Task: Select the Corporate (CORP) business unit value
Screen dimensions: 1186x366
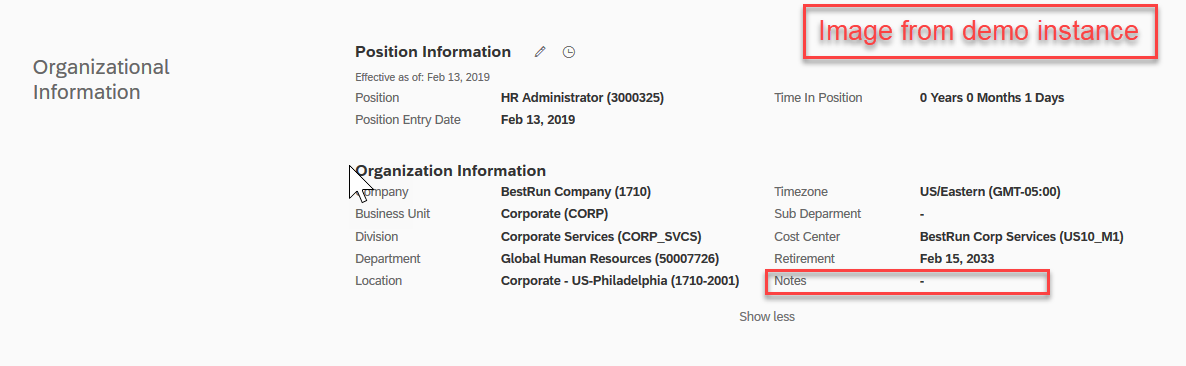Action: pyautogui.click(x=554, y=214)
